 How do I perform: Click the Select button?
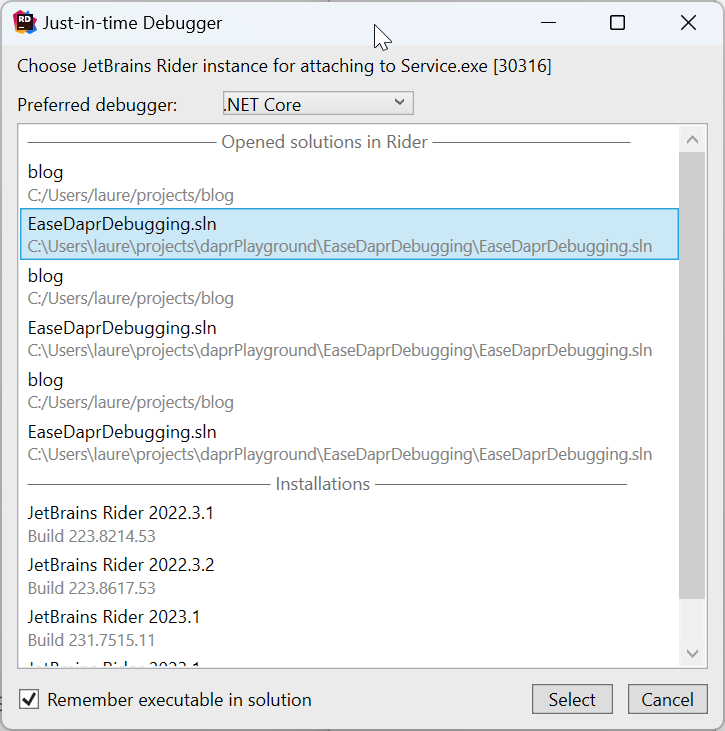pyautogui.click(x=572, y=699)
